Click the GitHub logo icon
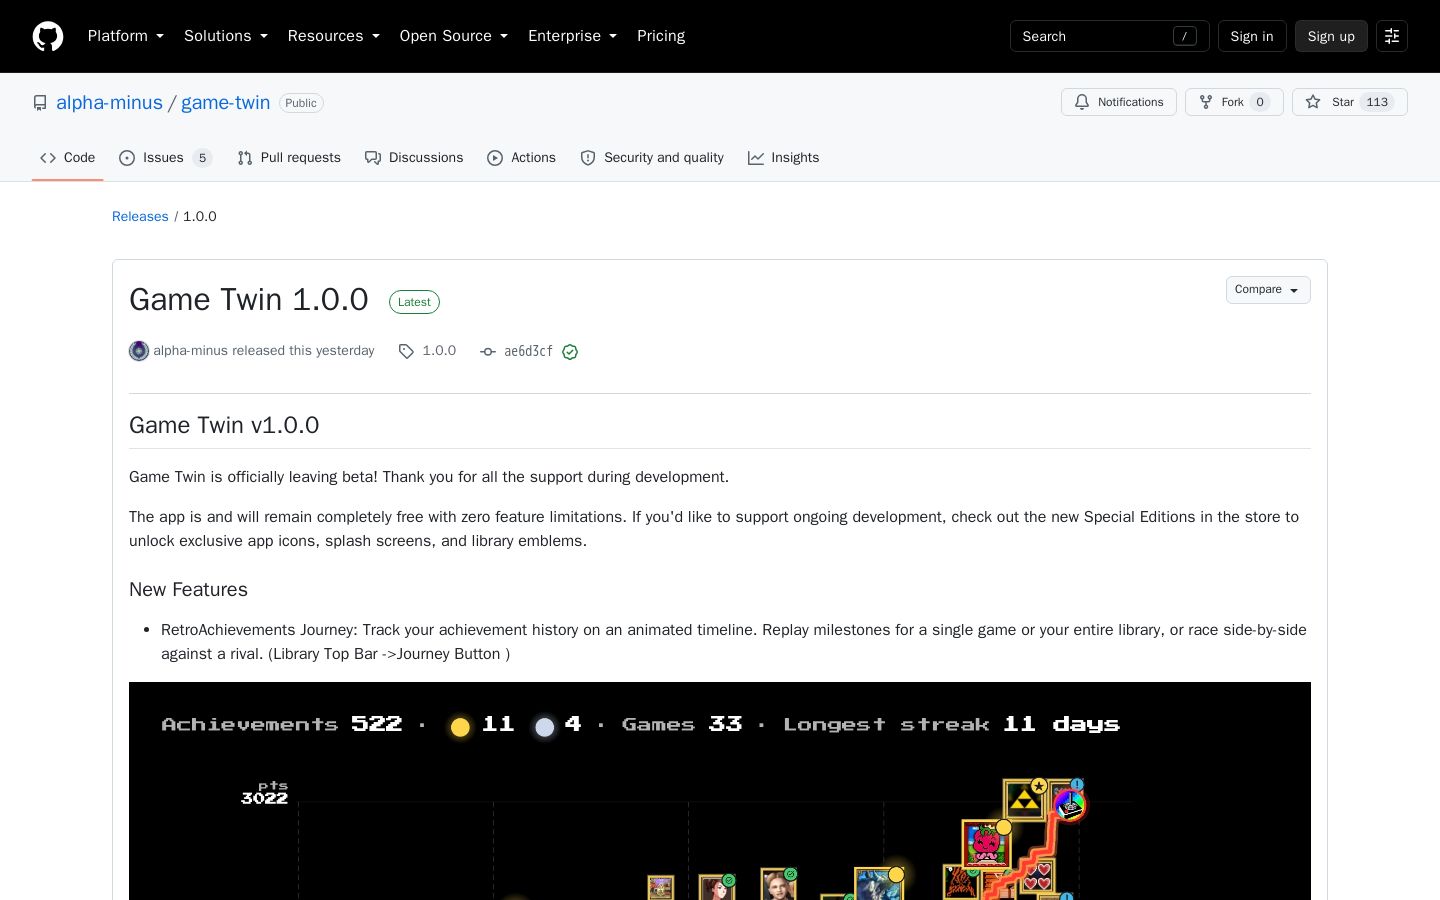 (48, 36)
